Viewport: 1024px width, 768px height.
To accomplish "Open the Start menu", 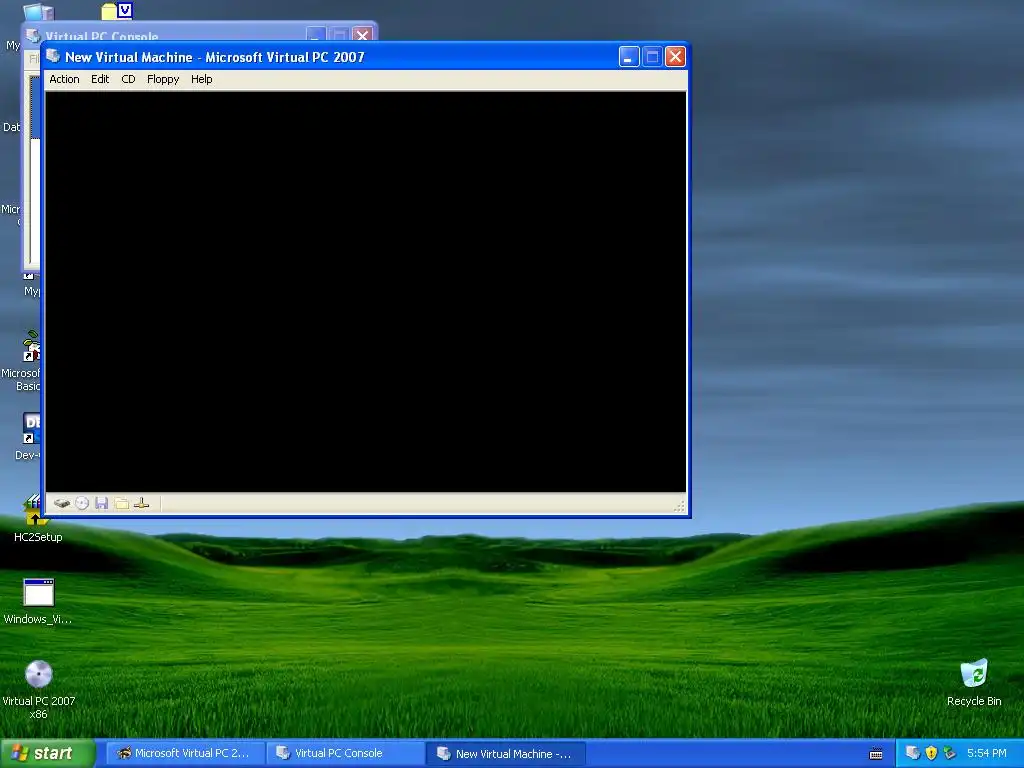I will [48, 754].
